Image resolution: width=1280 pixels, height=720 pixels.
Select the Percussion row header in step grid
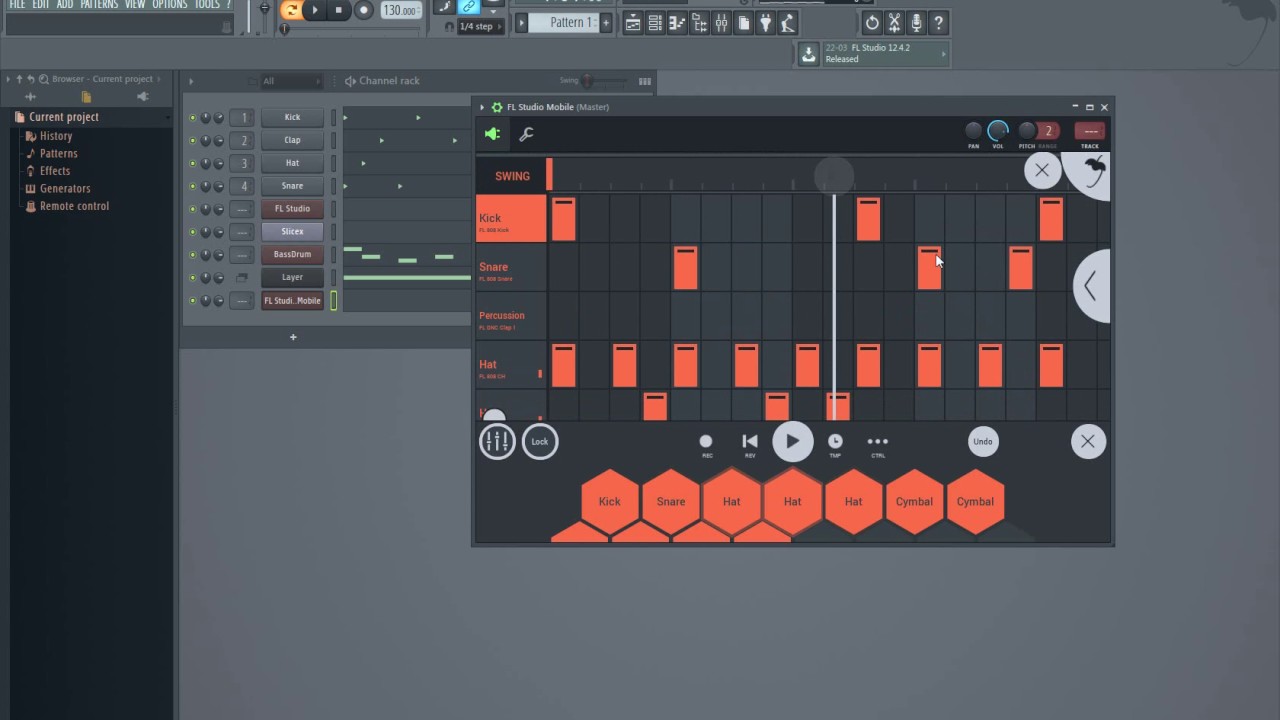(511, 316)
